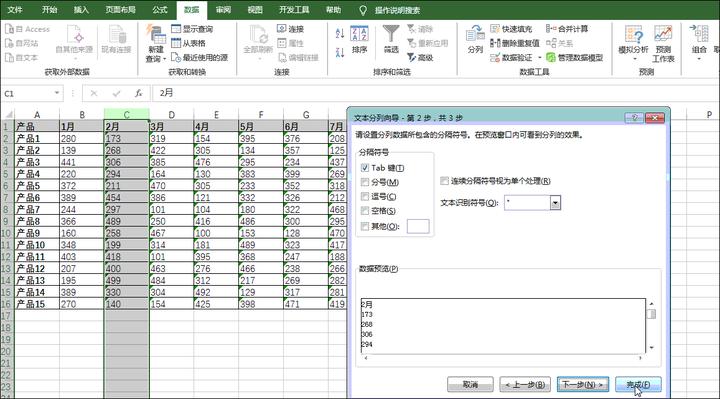The width and height of the screenshot is (720, 399).
Task: Open Recent Sources (最近使用的源)
Action: coord(199,57)
